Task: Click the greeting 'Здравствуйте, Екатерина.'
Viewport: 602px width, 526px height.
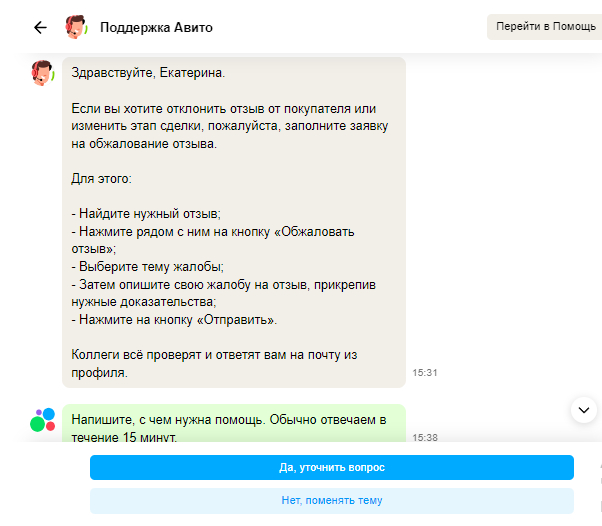Action: point(148,73)
